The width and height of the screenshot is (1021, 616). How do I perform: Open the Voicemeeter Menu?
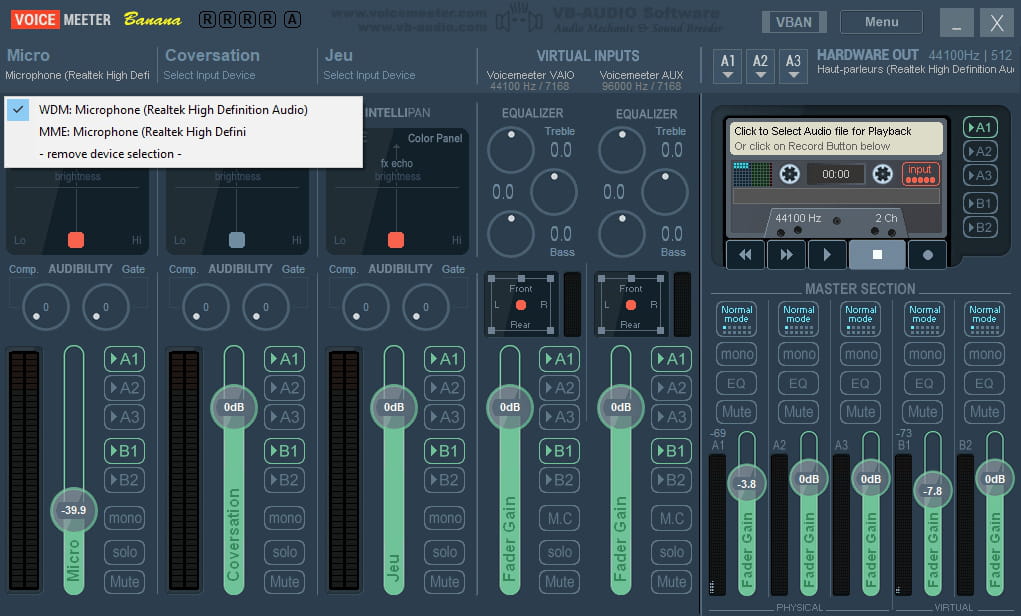881,22
